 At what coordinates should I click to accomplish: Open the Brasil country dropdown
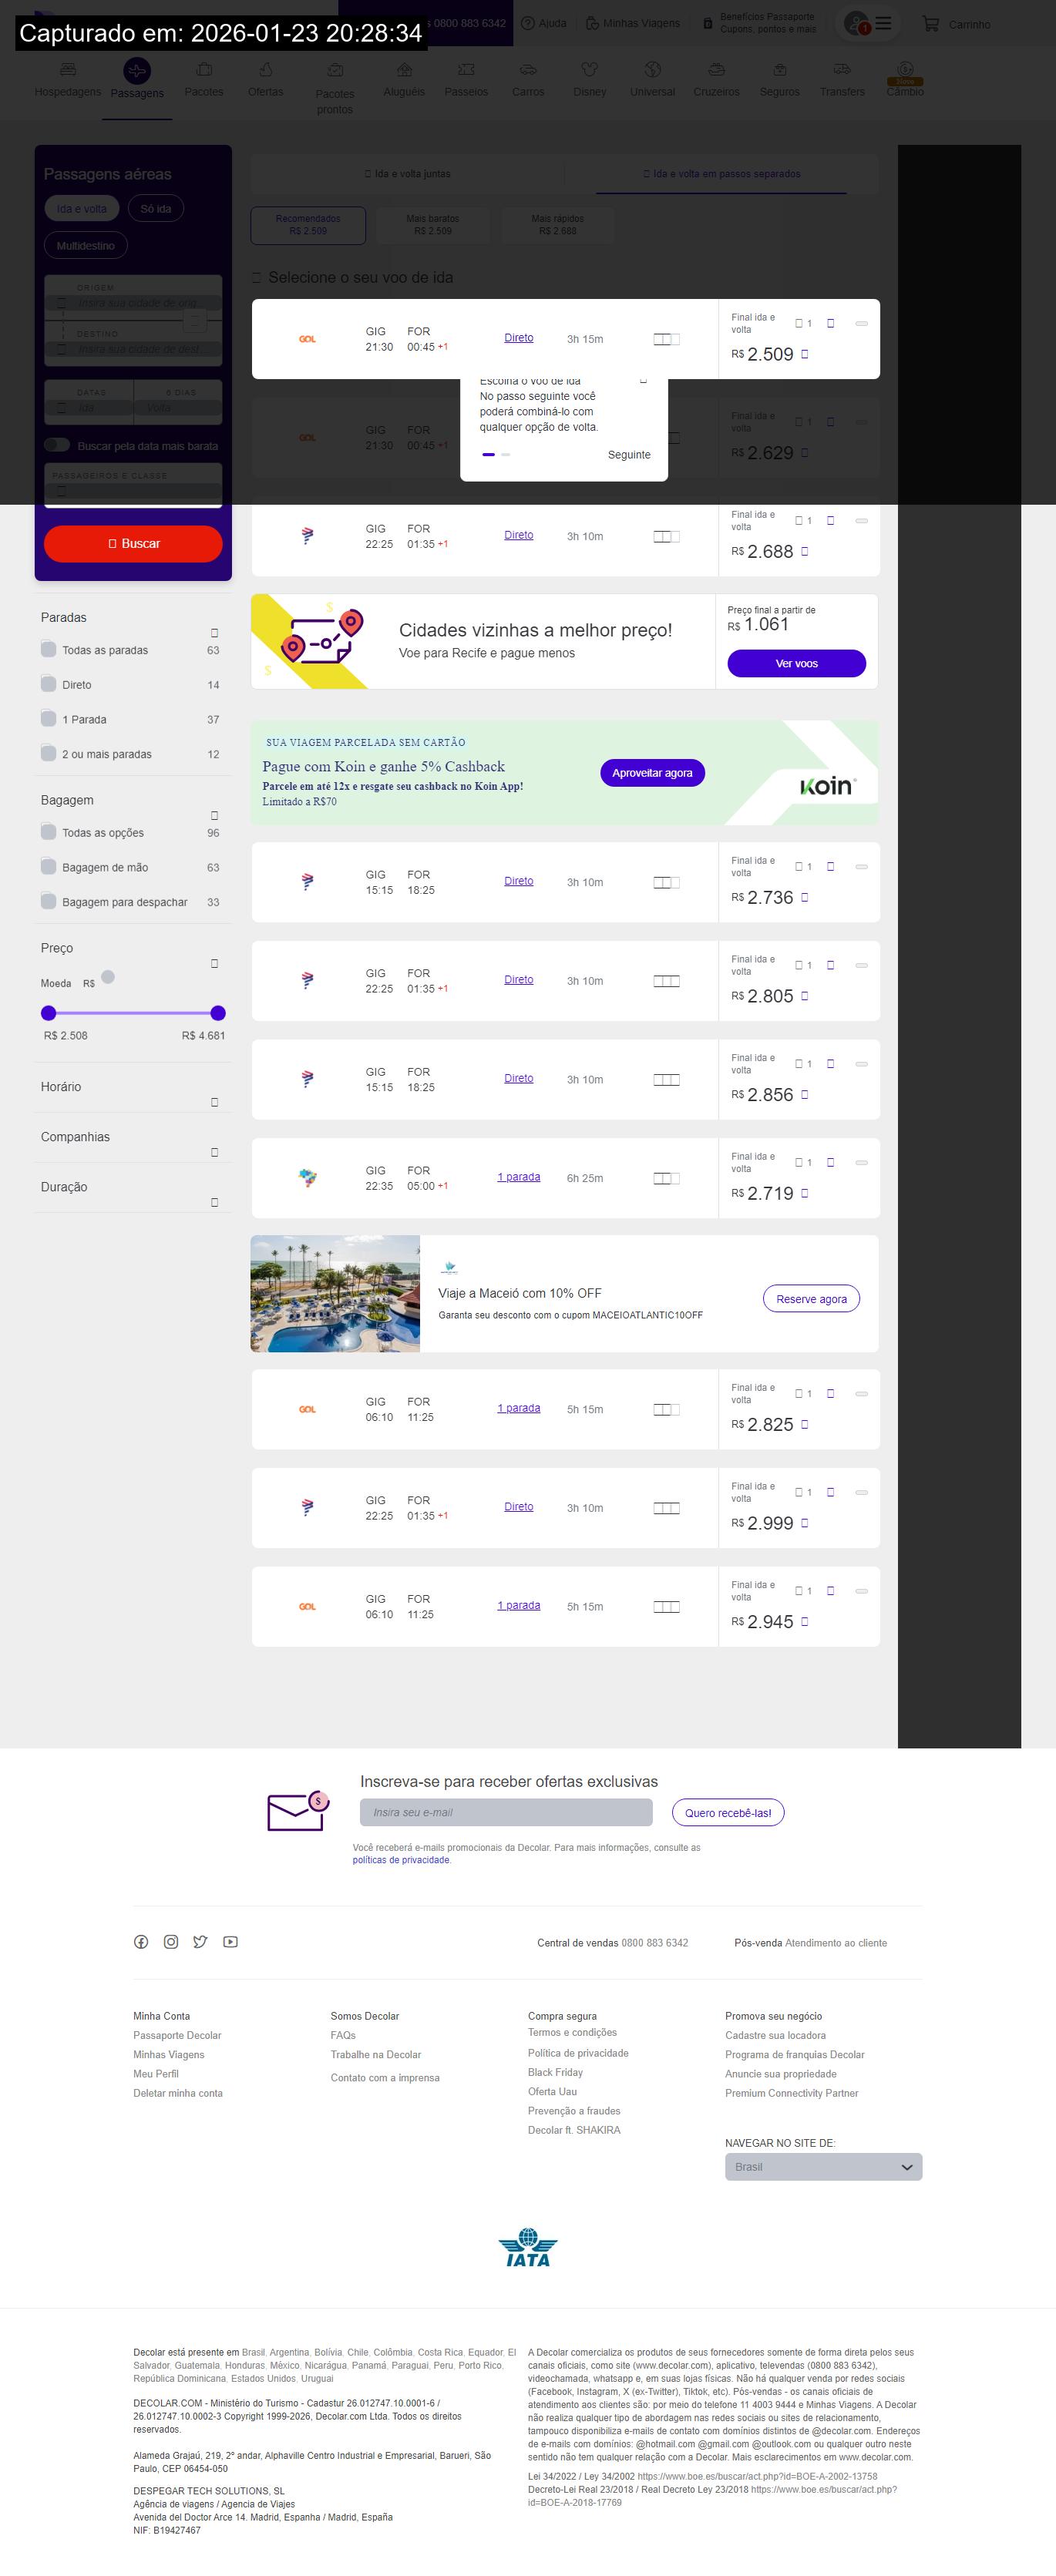point(823,2166)
